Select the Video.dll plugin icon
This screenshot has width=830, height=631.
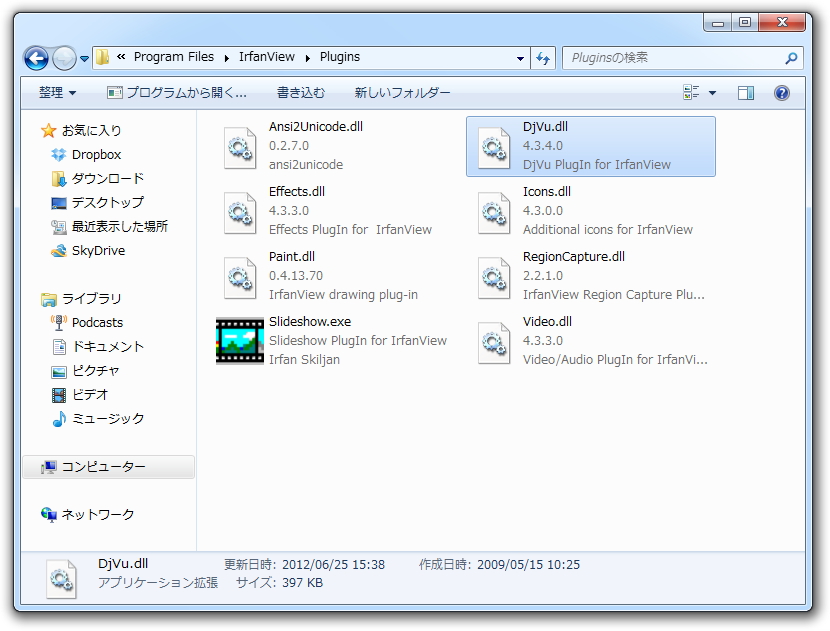(x=493, y=341)
